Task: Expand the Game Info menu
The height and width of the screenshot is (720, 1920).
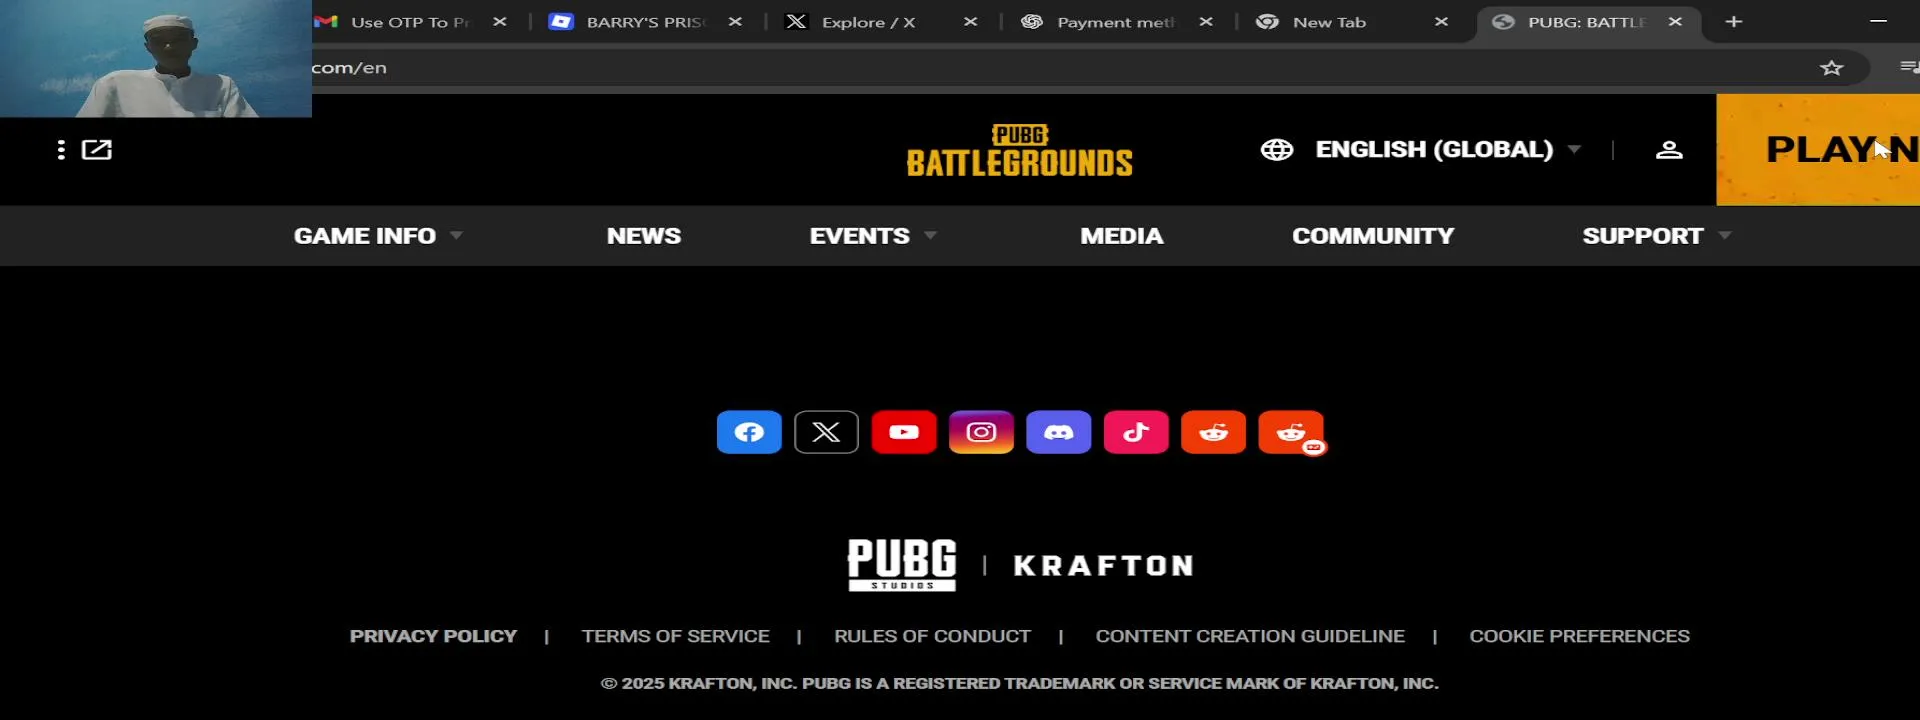Action: 377,236
